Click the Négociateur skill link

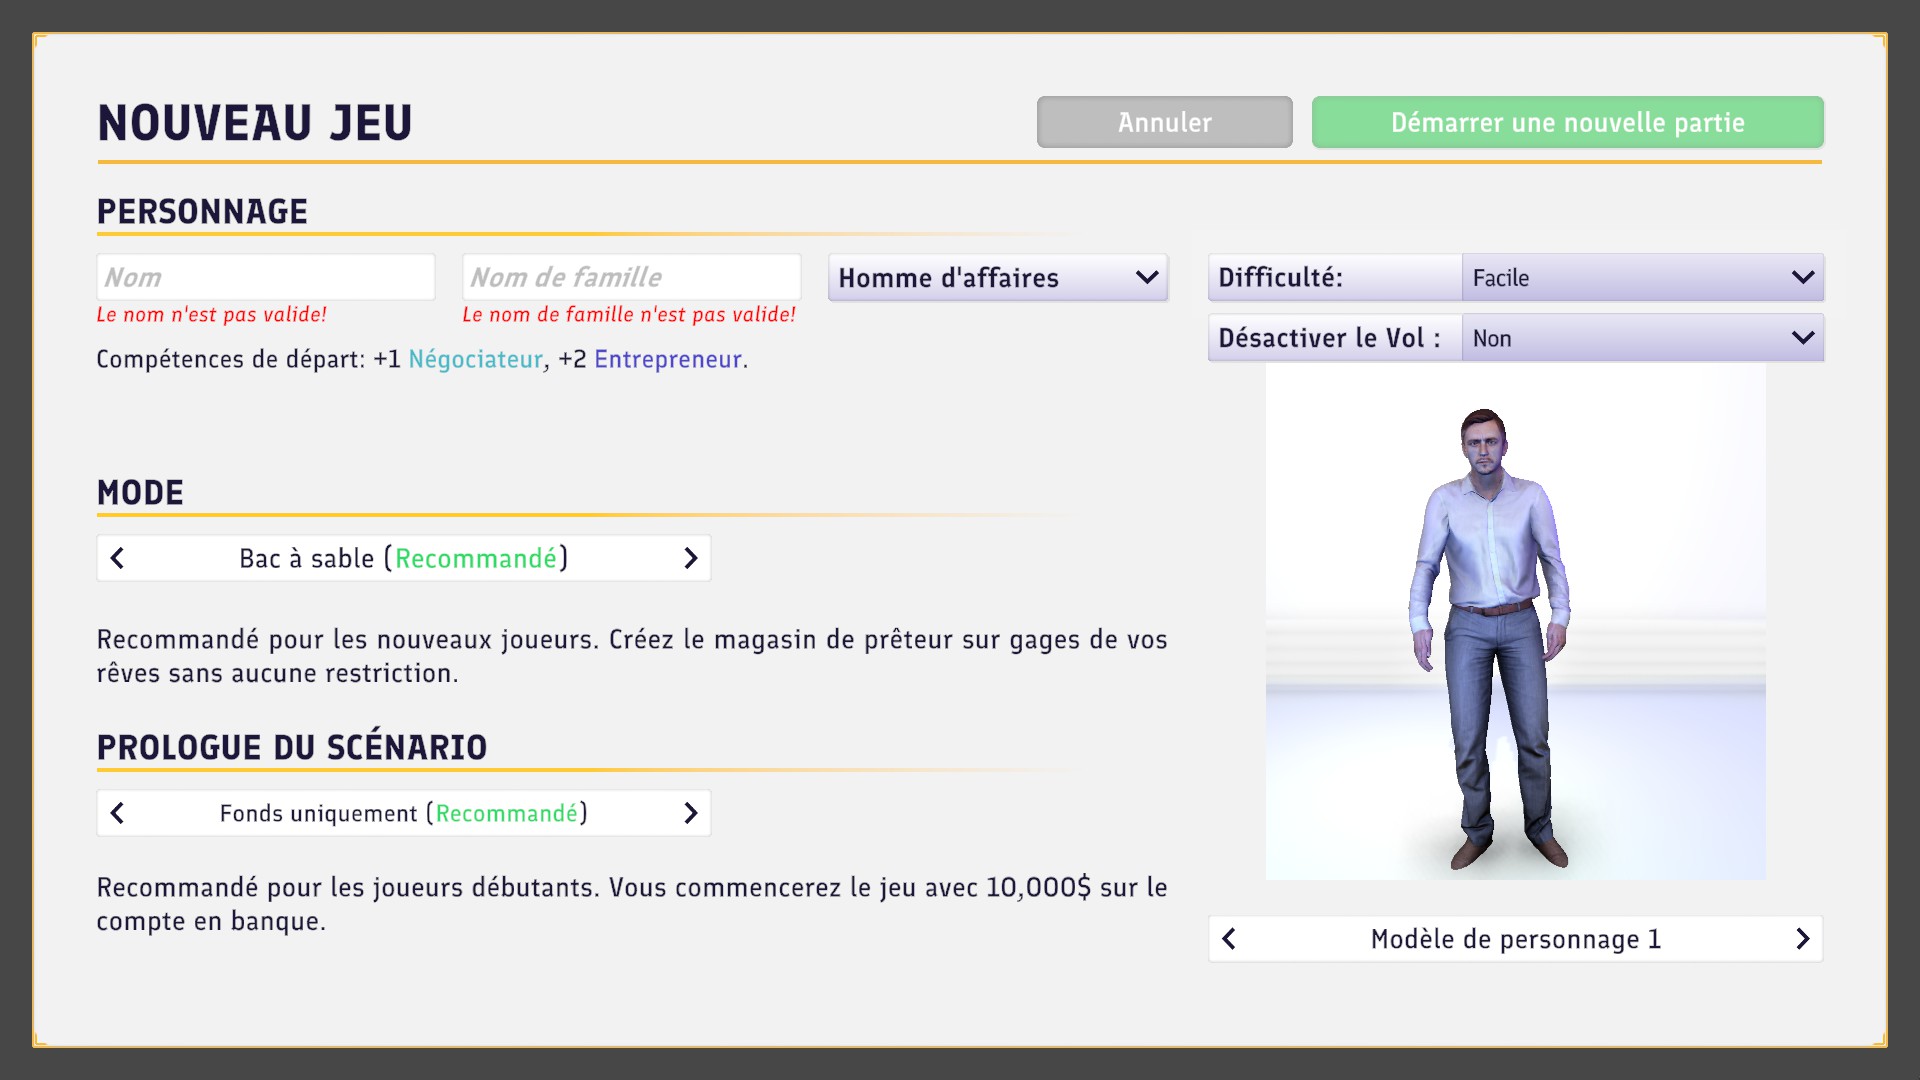point(475,359)
